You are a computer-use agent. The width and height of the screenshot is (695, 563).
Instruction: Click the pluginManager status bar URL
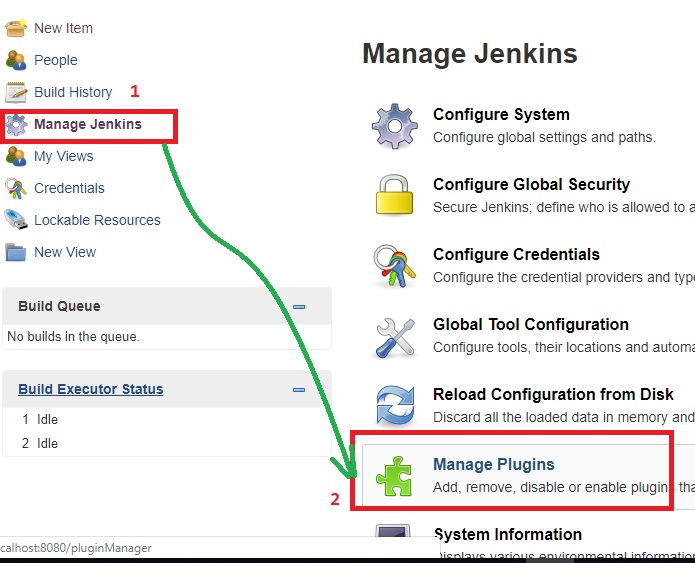(76, 548)
